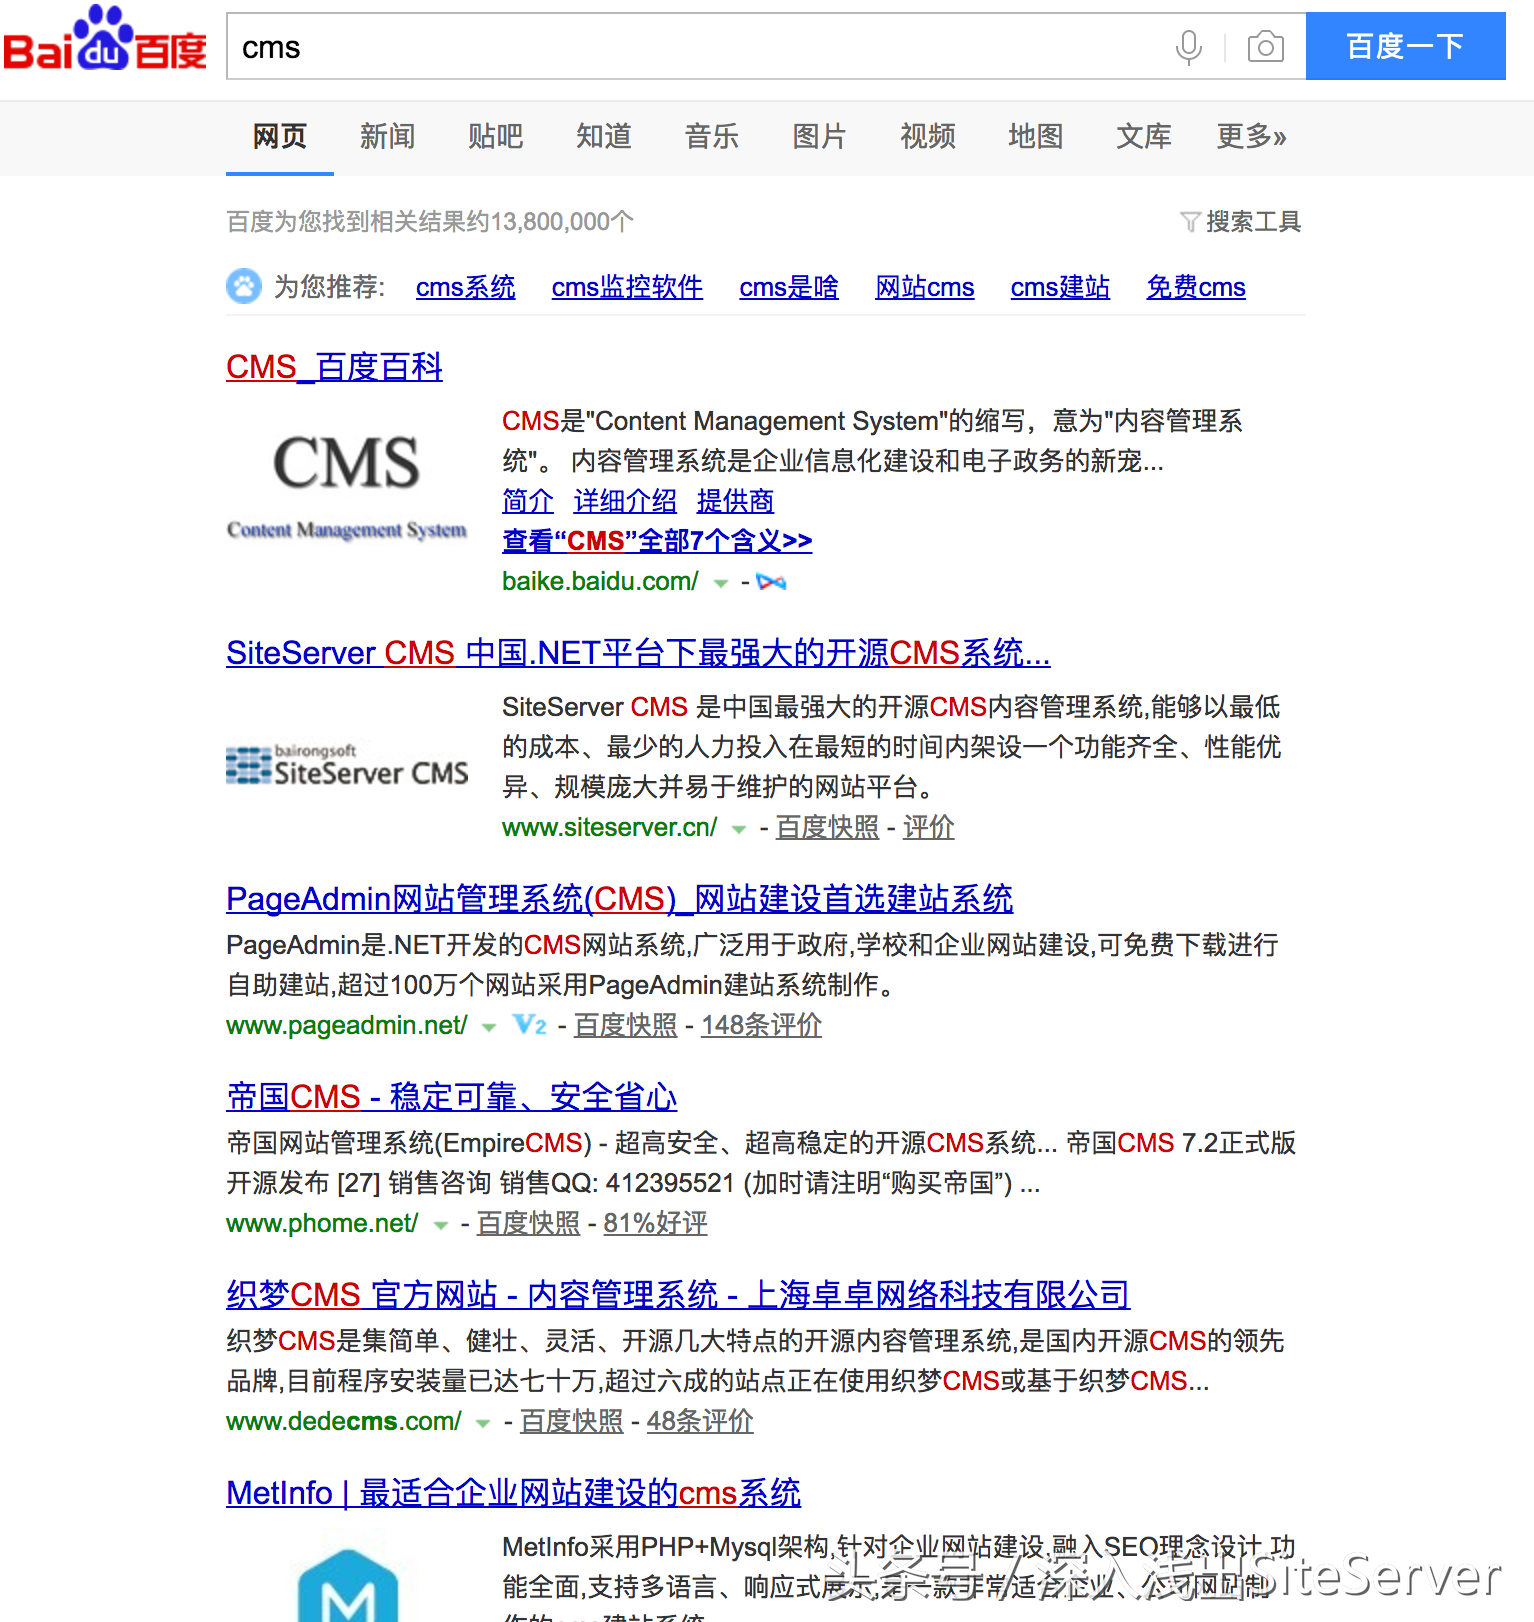Open 百度快照 for dedecms.com
1534x1622 pixels.
[571, 1421]
